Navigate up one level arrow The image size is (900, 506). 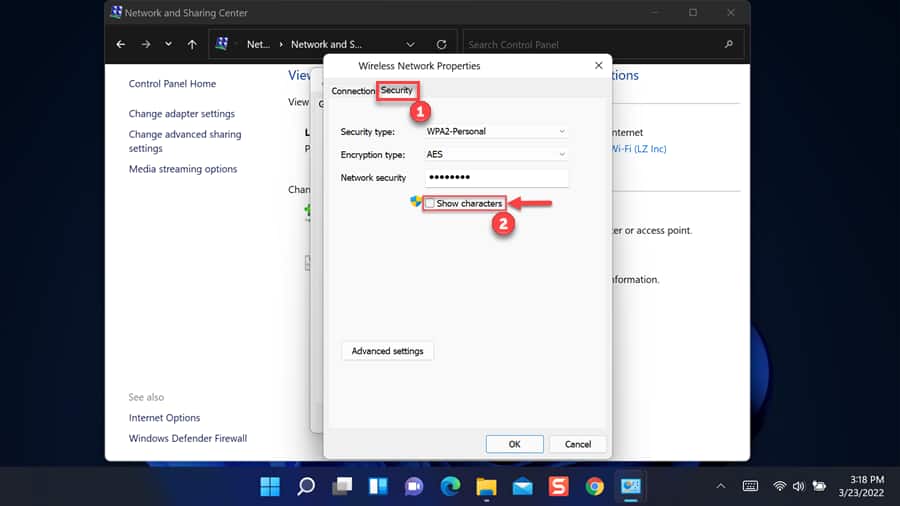click(192, 44)
